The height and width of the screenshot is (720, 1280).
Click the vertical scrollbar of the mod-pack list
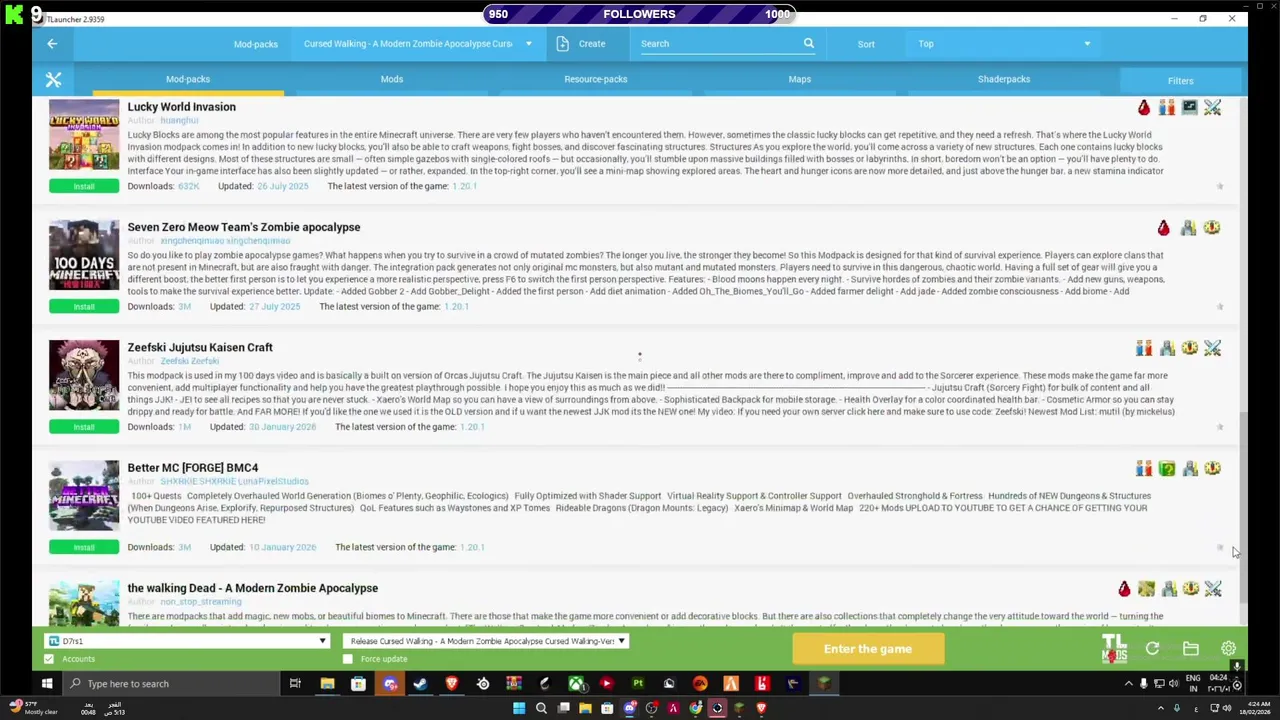tap(1243, 507)
